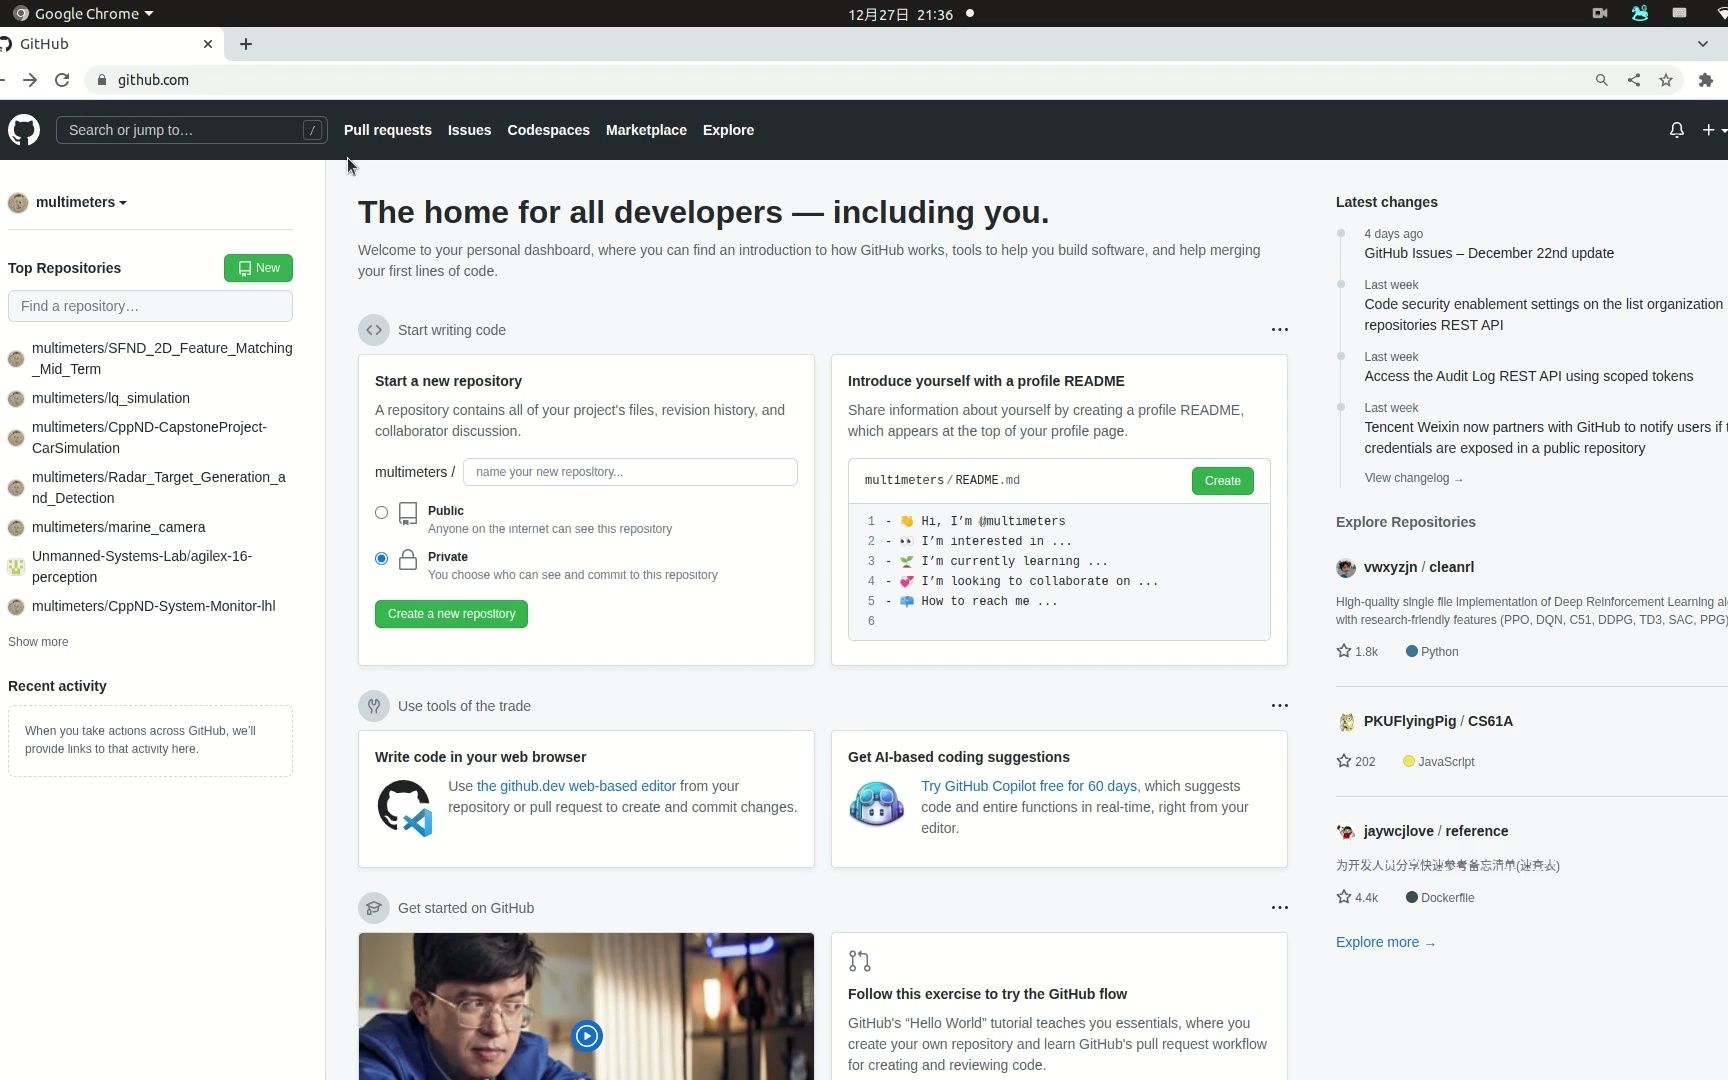The image size is (1728, 1080).
Task: Open a new browser tab
Action: tap(246, 44)
